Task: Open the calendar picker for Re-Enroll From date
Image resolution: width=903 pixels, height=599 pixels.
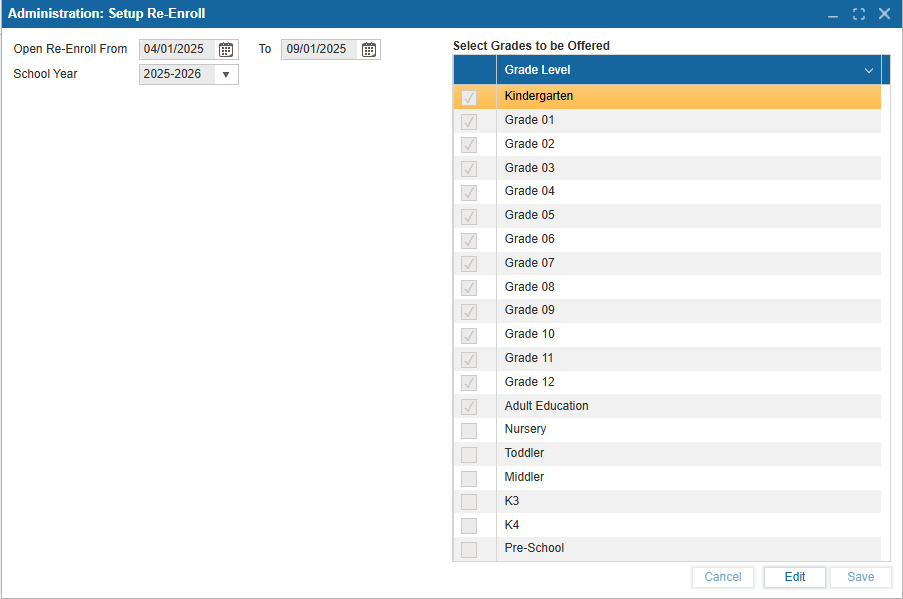Action: pyautogui.click(x=226, y=50)
